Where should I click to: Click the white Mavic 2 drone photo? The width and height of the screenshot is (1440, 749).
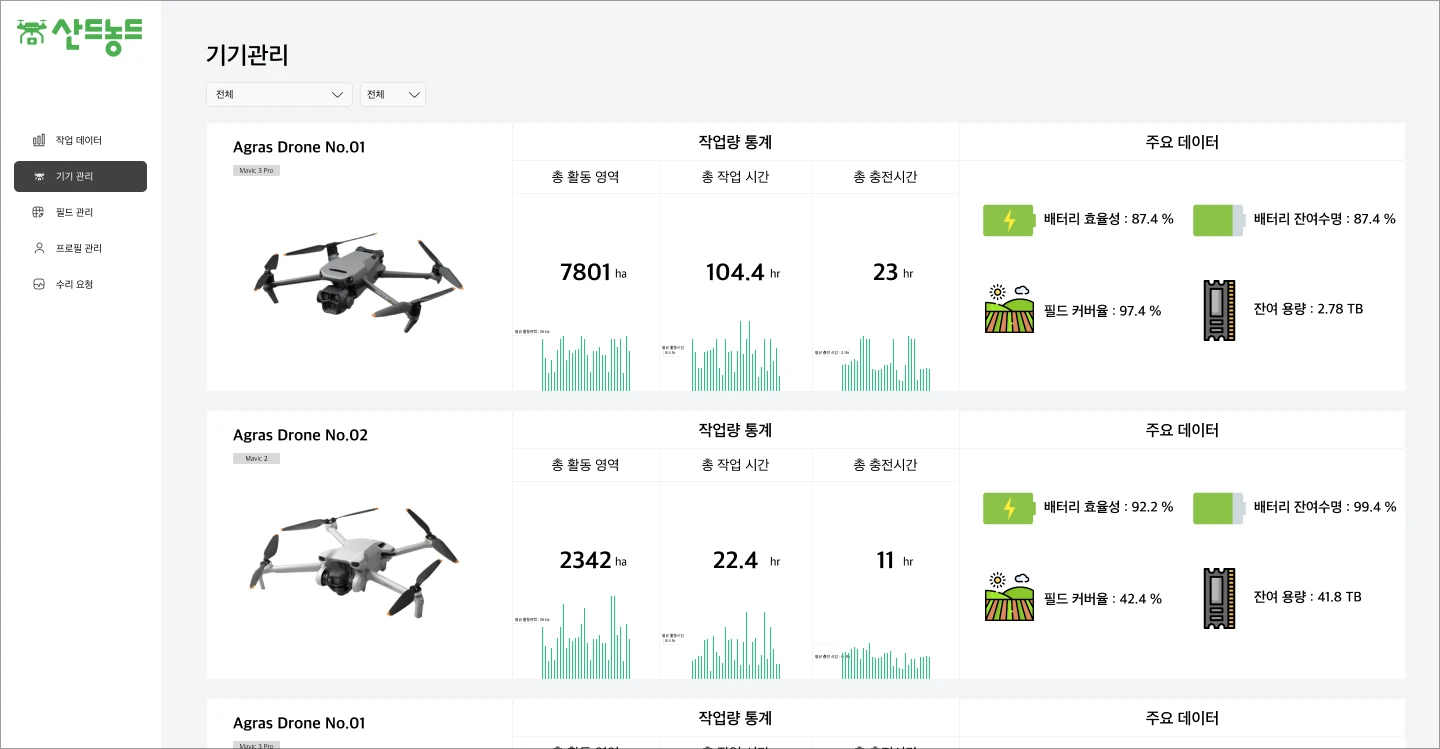point(353,563)
